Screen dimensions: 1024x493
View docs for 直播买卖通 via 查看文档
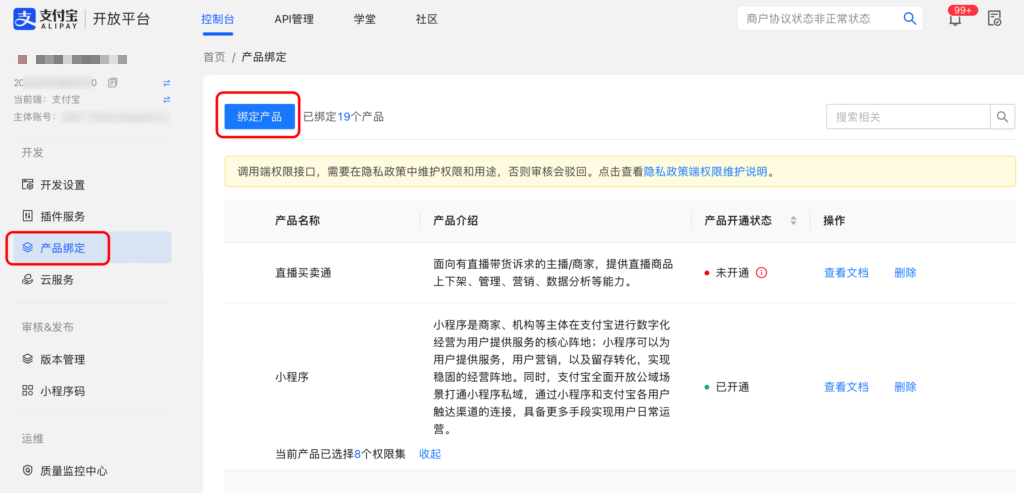click(846, 273)
